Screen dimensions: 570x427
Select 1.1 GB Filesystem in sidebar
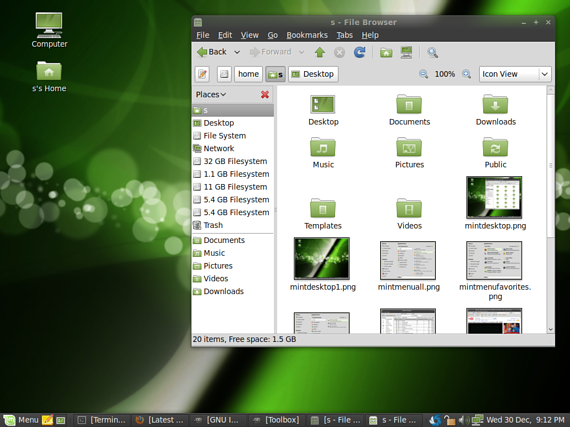tap(233, 174)
